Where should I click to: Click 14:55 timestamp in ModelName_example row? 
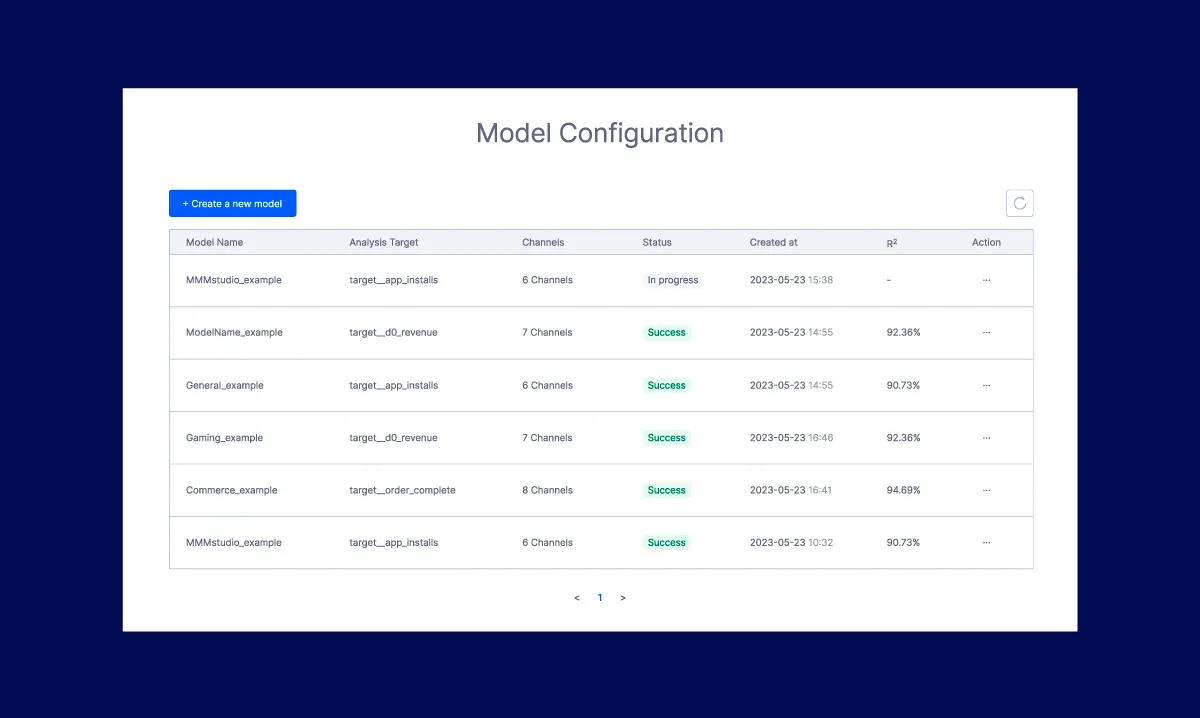[791, 332]
